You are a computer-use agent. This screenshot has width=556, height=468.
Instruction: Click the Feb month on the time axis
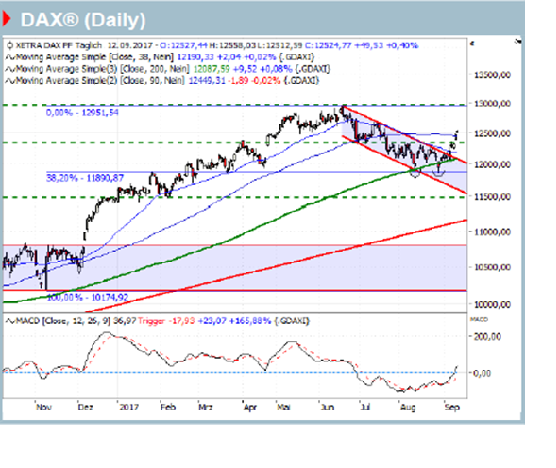click(168, 407)
